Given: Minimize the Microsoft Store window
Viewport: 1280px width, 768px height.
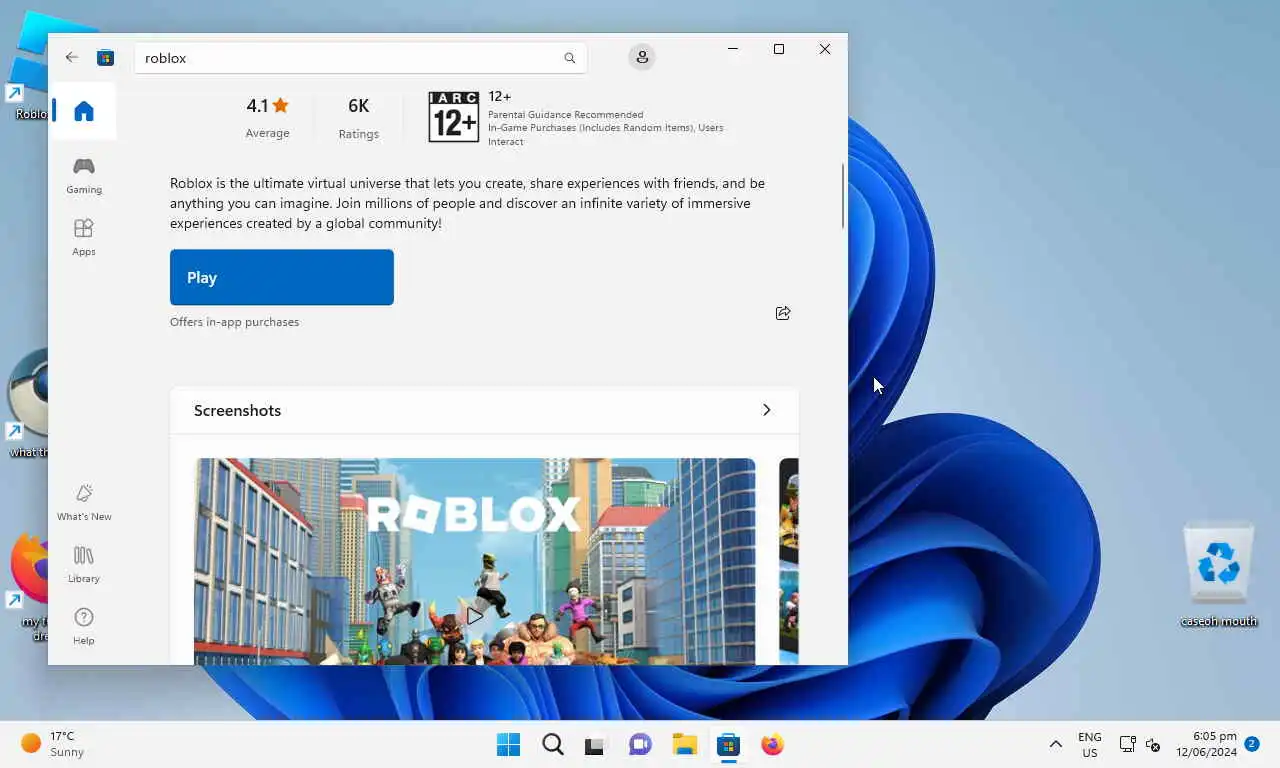Looking at the screenshot, I should [733, 49].
